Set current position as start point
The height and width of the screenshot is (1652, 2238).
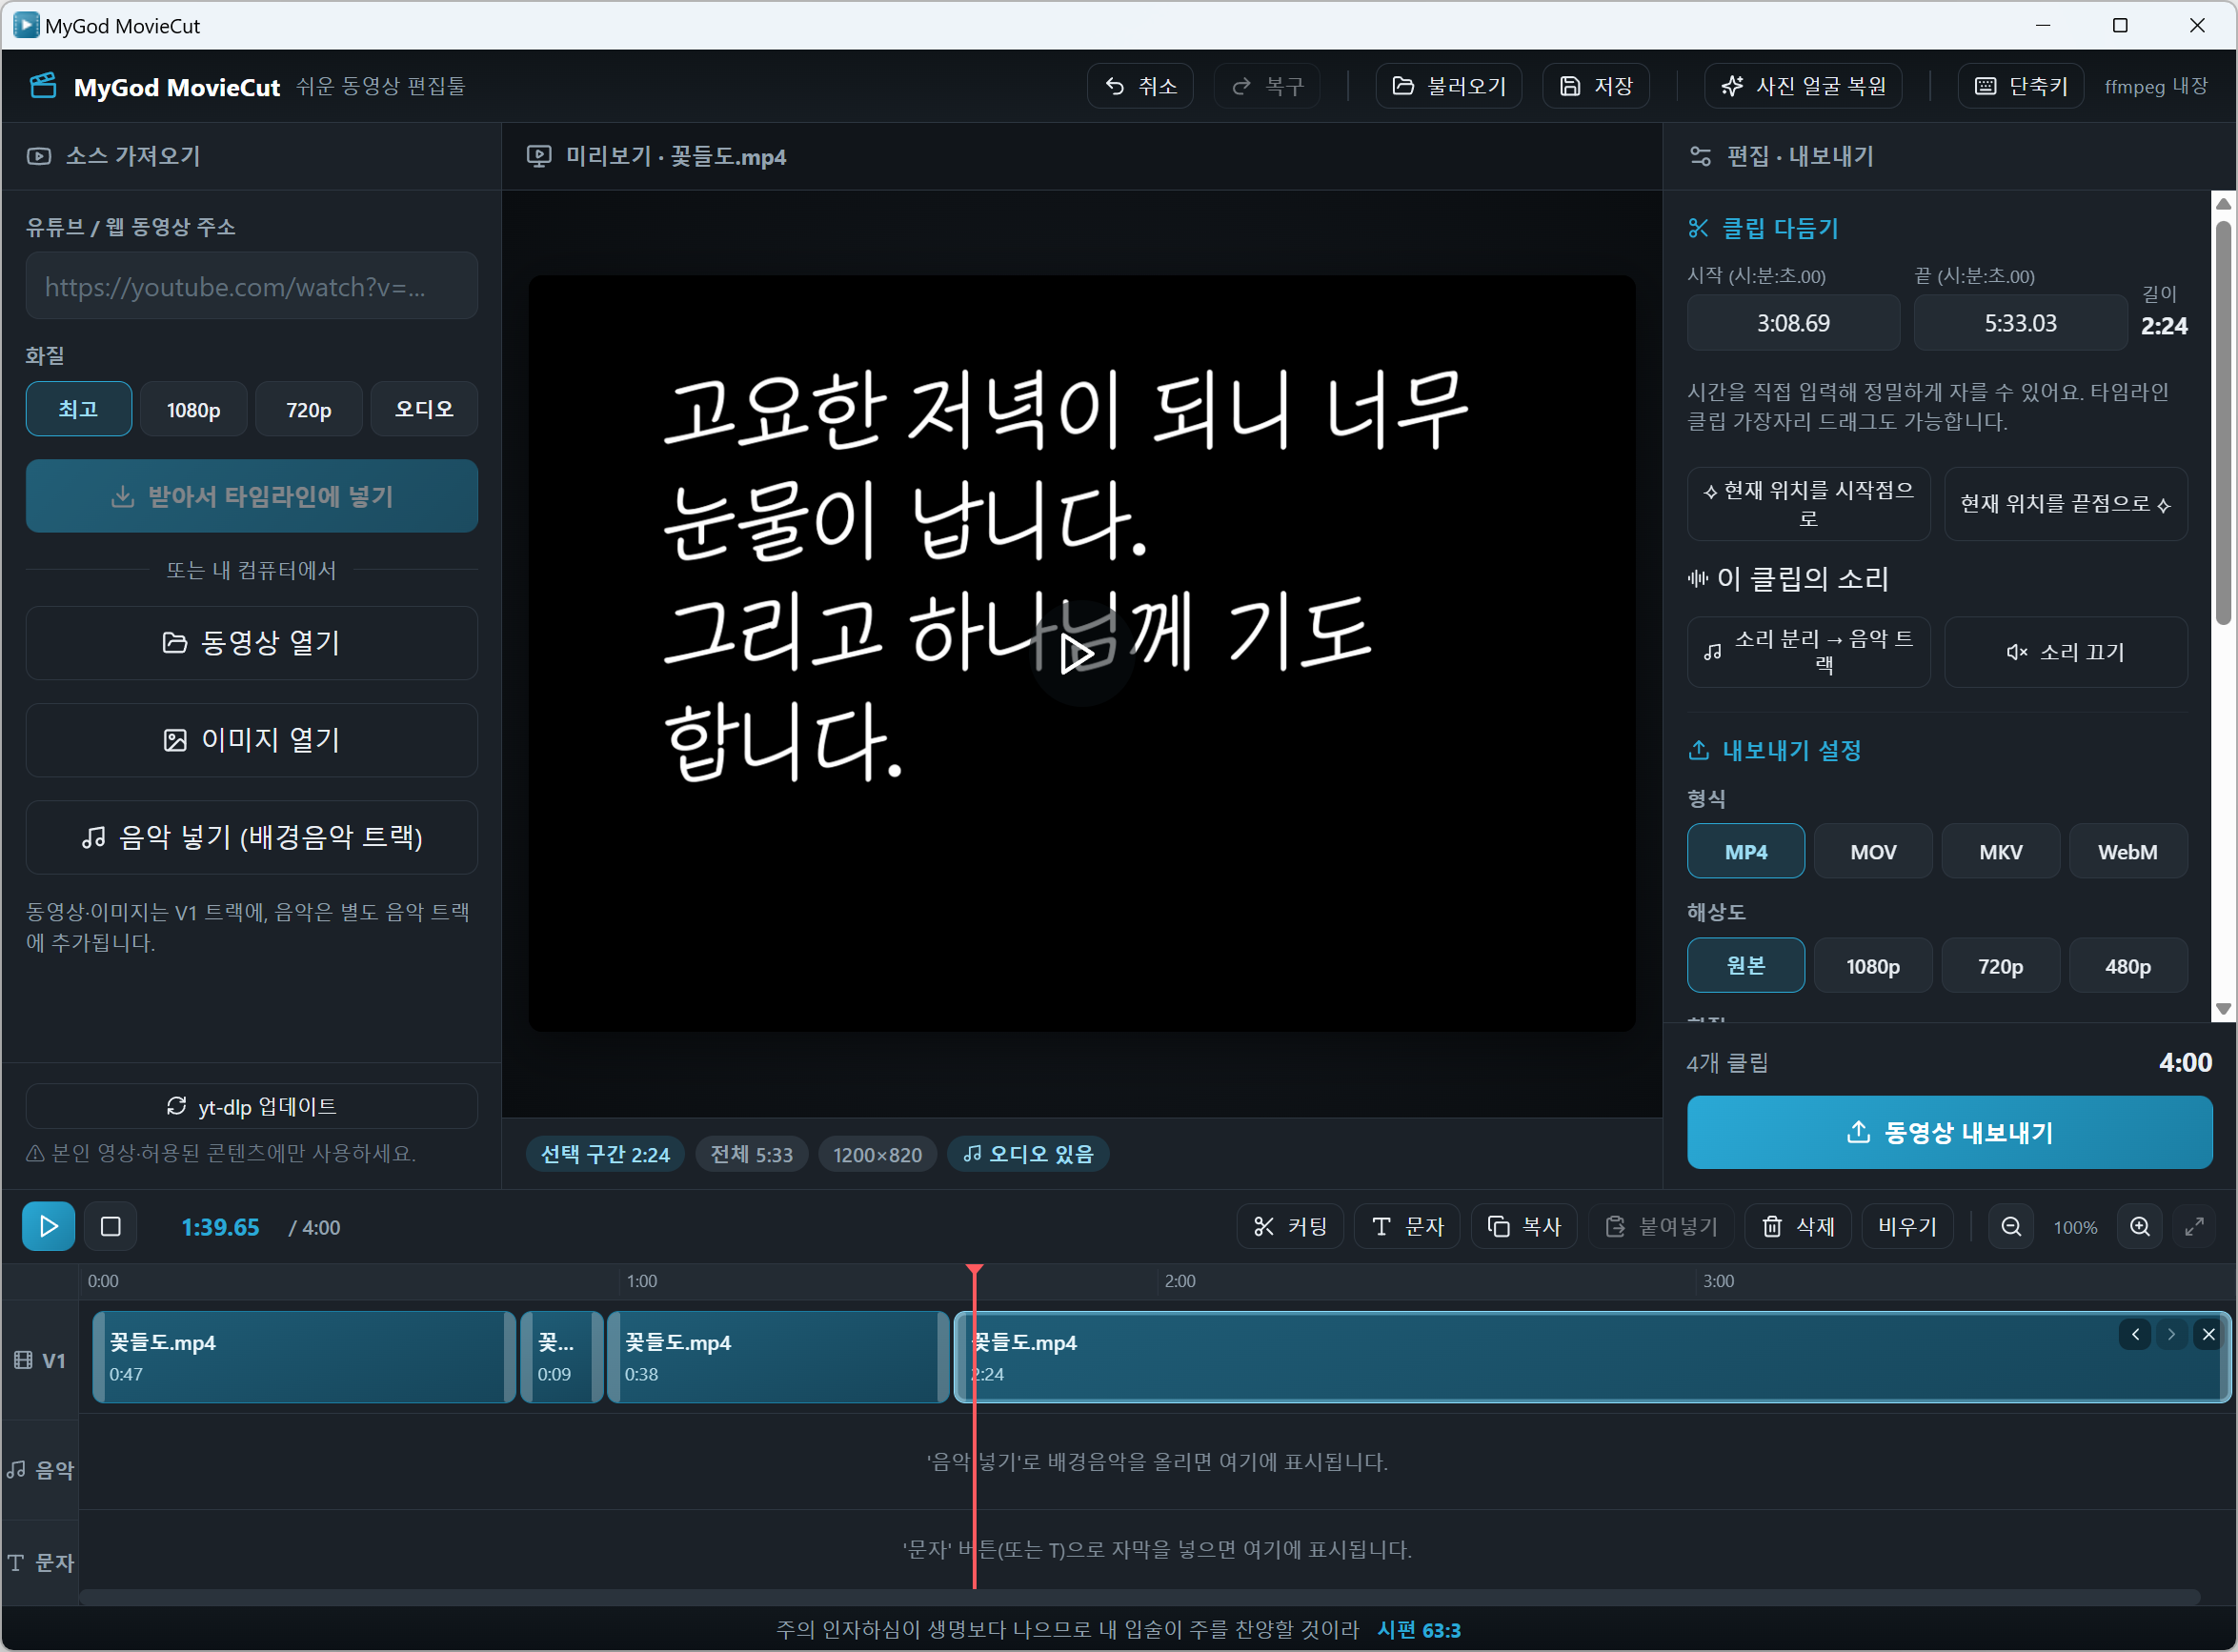tap(1808, 504)
